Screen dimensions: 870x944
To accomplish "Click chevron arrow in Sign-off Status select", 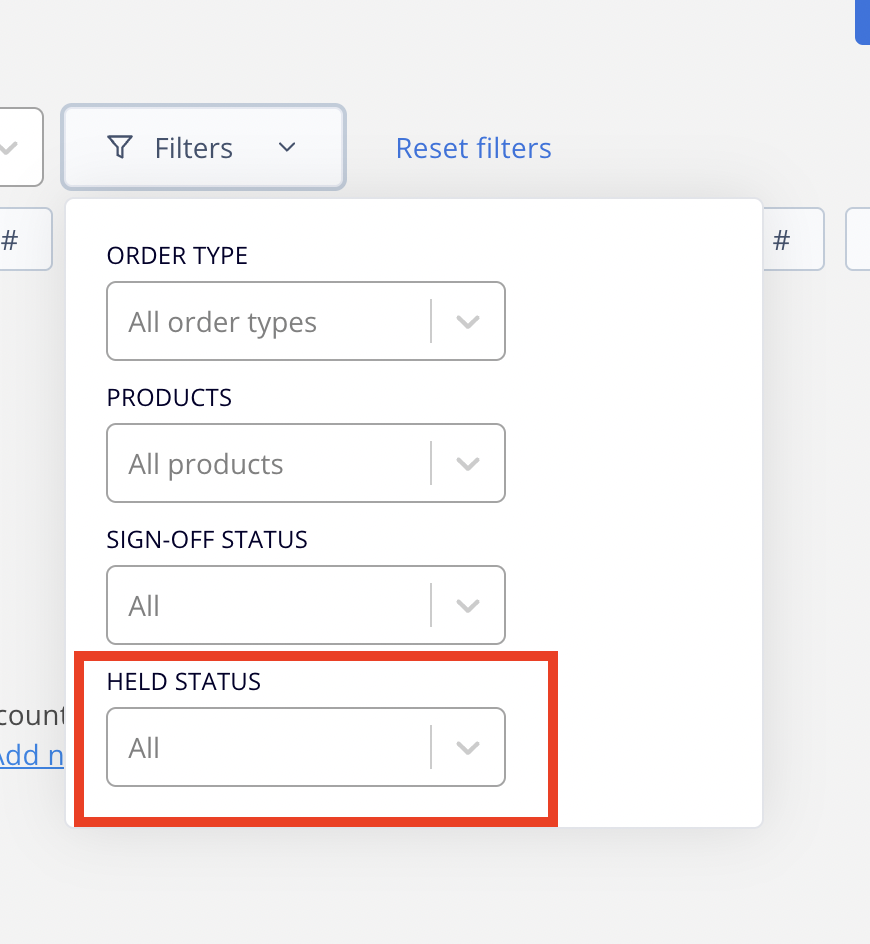I will point(468,606).
